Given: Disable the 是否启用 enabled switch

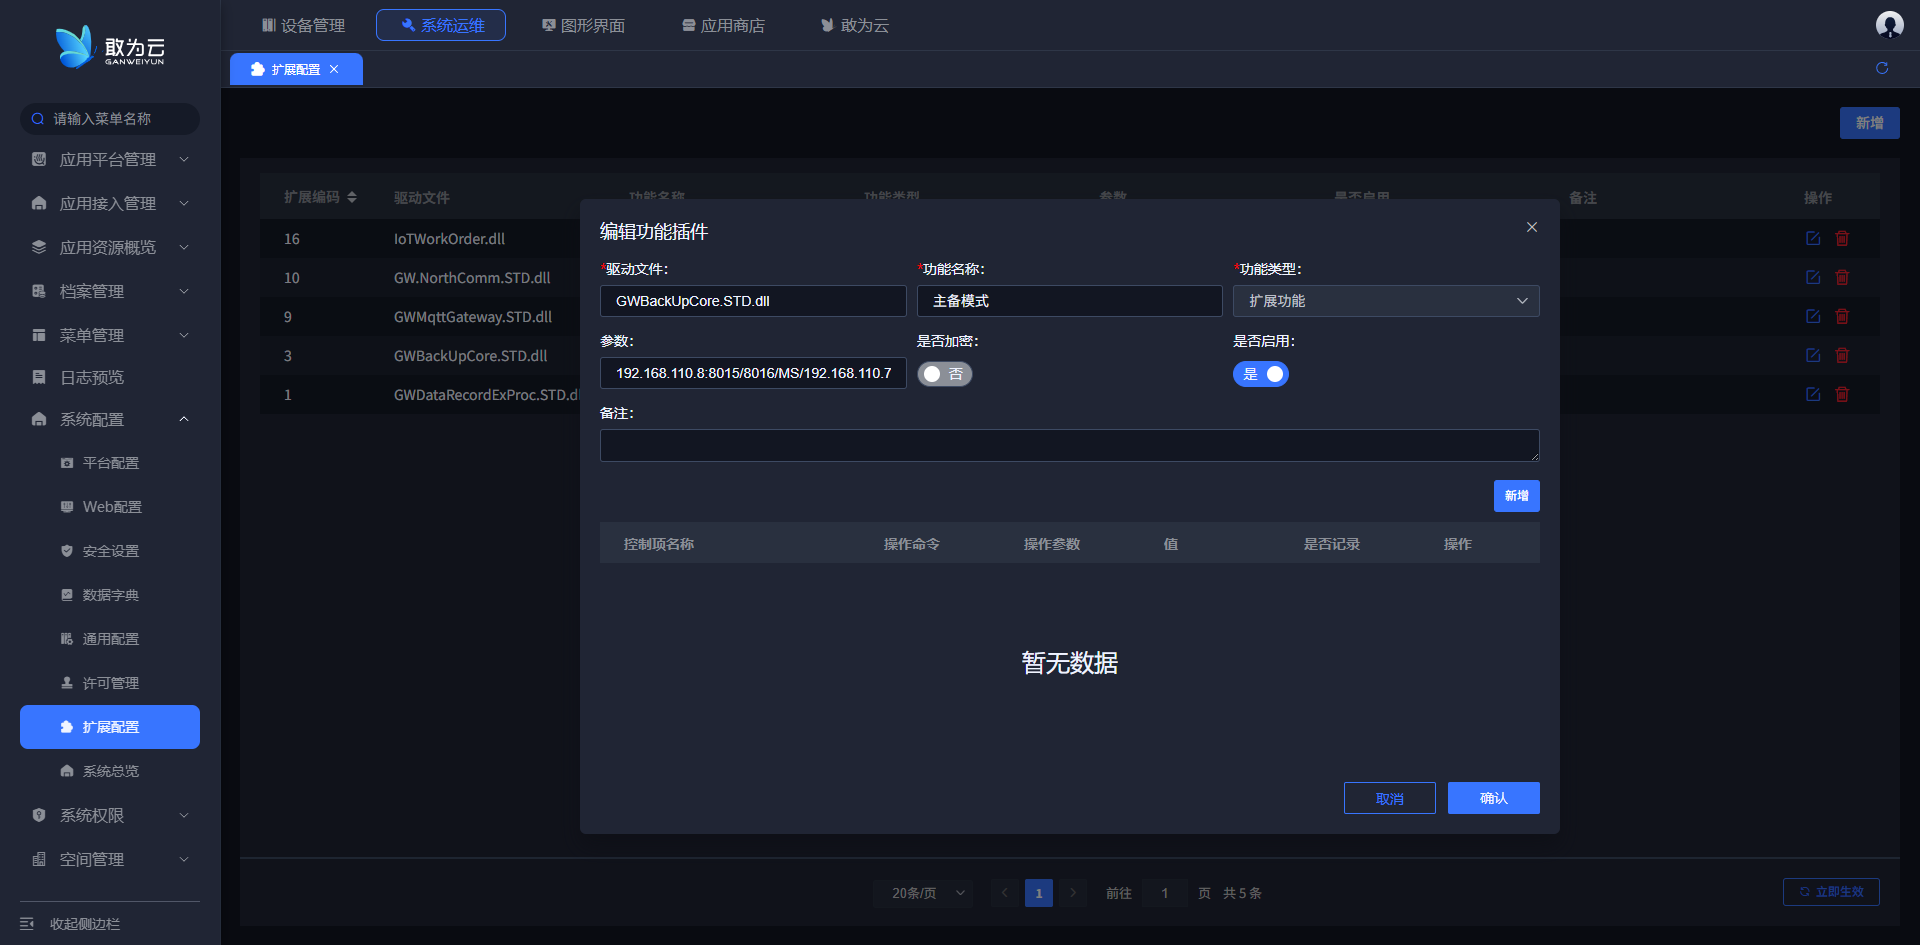Looking at the screenshot, I should click(1260, 374).
